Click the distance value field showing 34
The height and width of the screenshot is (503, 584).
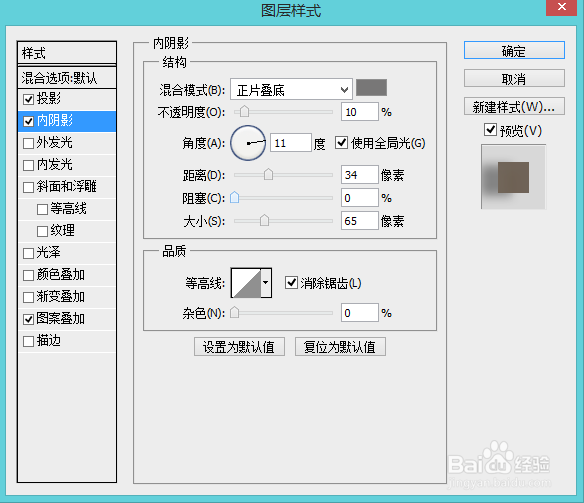click(x=360, y=175)
